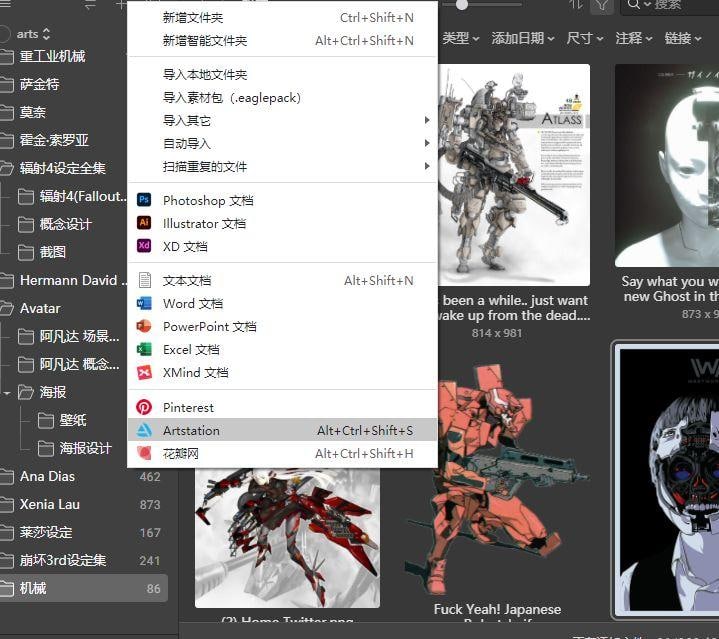Open the Ghost in the Shell white face thumbnail
The width and height of the screenshot is (719, 639).
coord(667,165)
